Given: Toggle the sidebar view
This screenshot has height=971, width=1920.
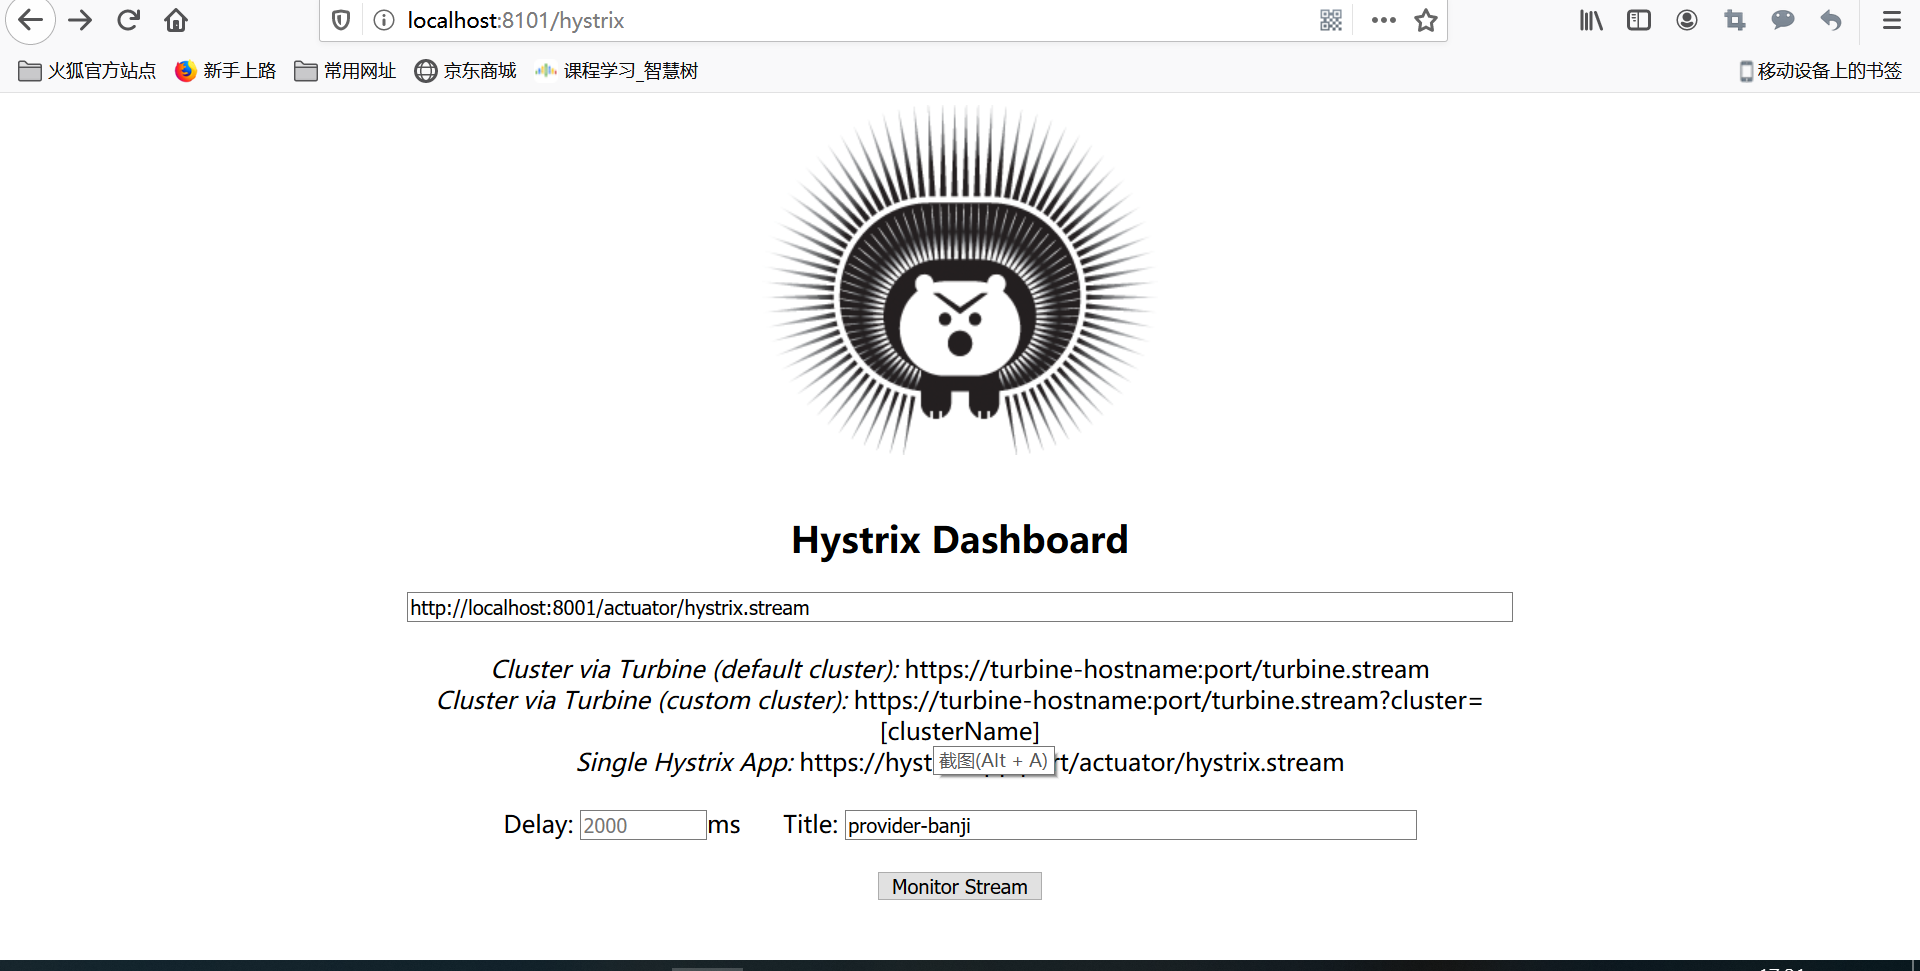Looking at the screenshot, I should 1638,20.
